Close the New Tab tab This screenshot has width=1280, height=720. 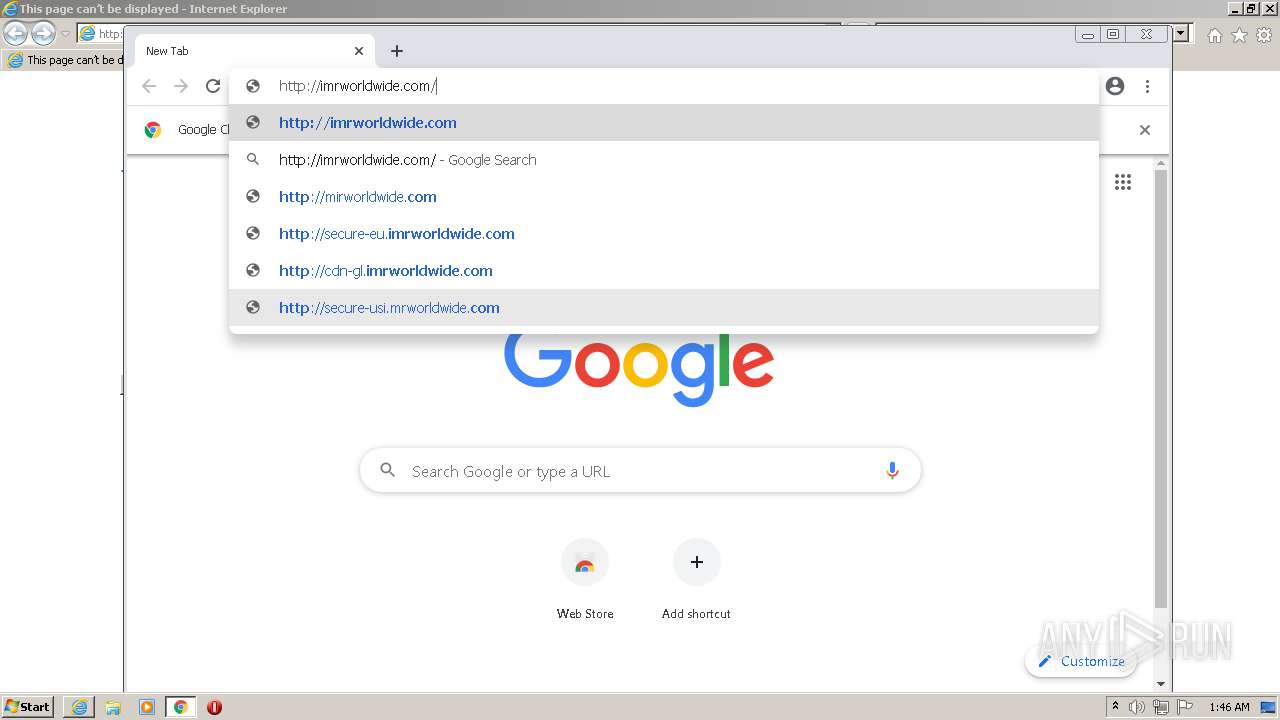coord(359,51)
